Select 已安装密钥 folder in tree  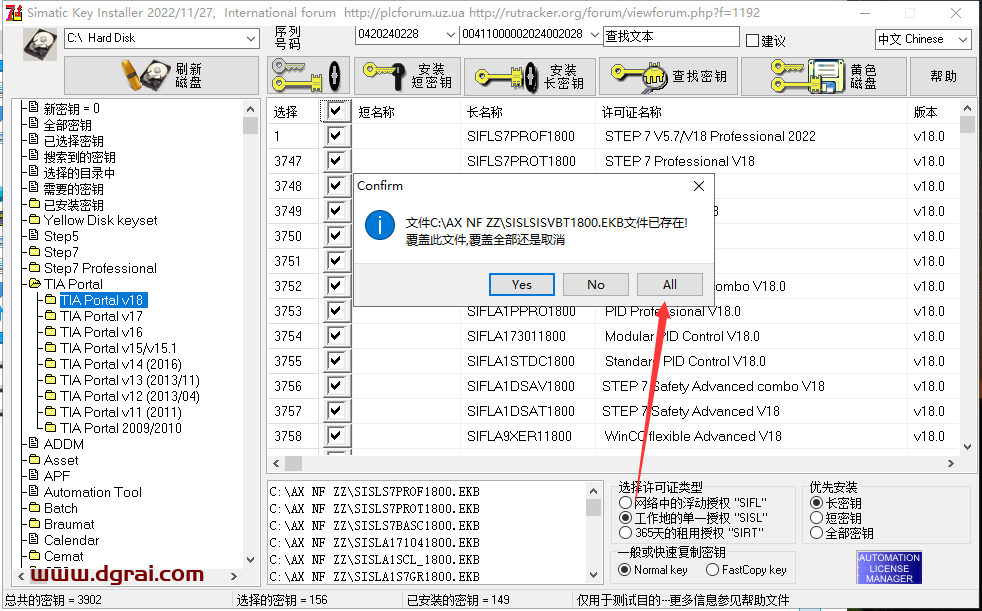pos(73,205)
